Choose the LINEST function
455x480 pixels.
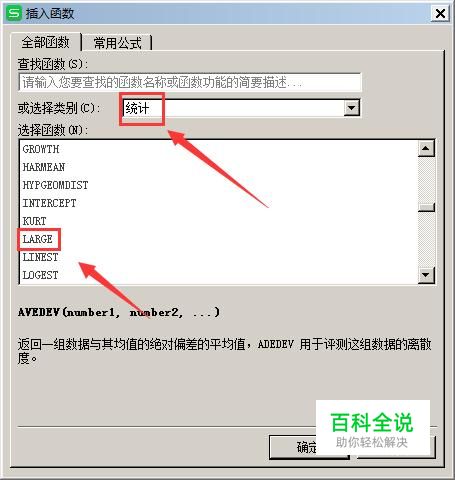[40, 257]
